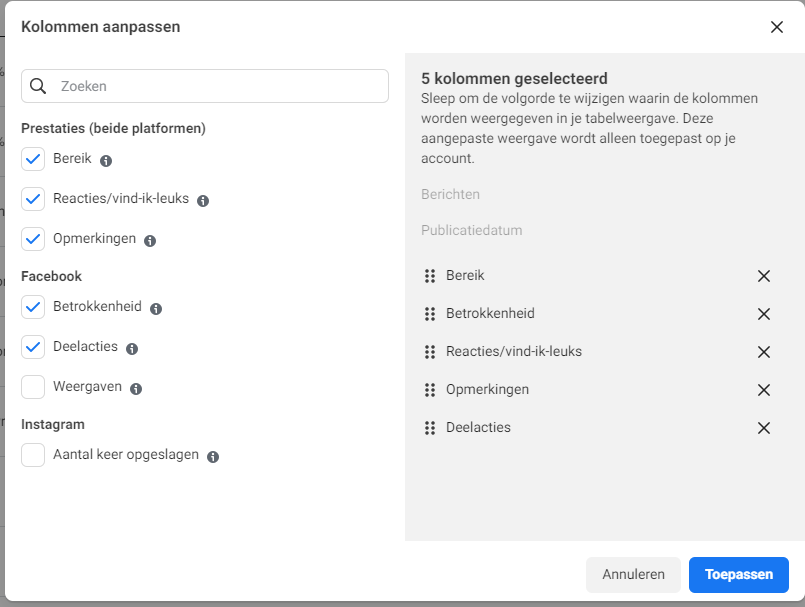Viewport: 805px width, 607px height.
Task: Click drag handle of Betrokkenheid column
Action: (x=430, y=314)
